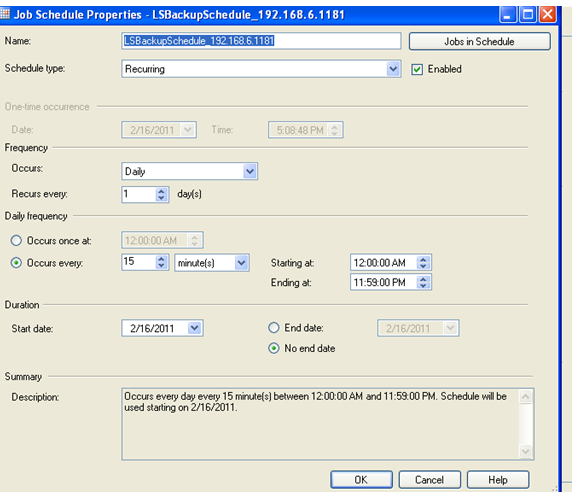Image resolution: width=580 pixels, height=493 pixels.
Task: Decrease the Ending at time
Action: point(423,286)
